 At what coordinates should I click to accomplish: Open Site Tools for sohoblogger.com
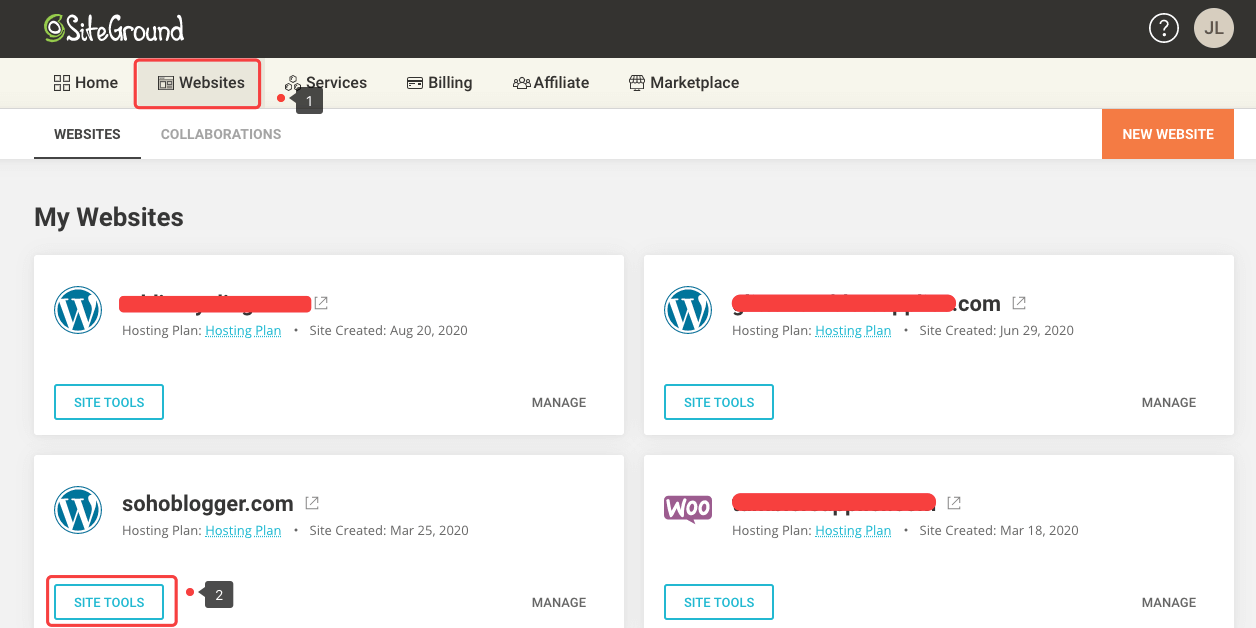[109, 602]
